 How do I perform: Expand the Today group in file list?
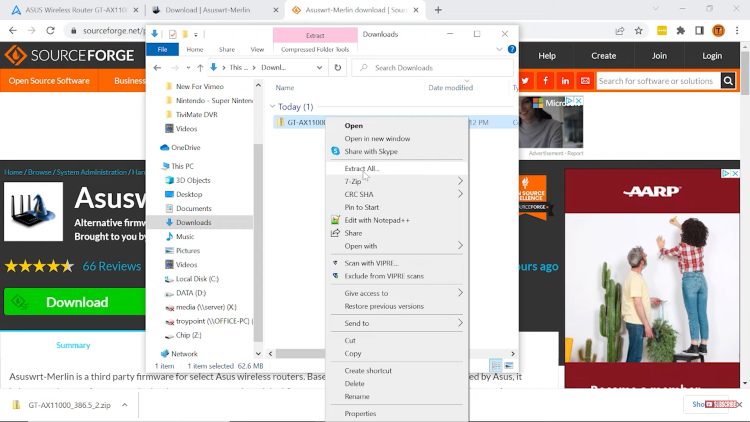272,106
